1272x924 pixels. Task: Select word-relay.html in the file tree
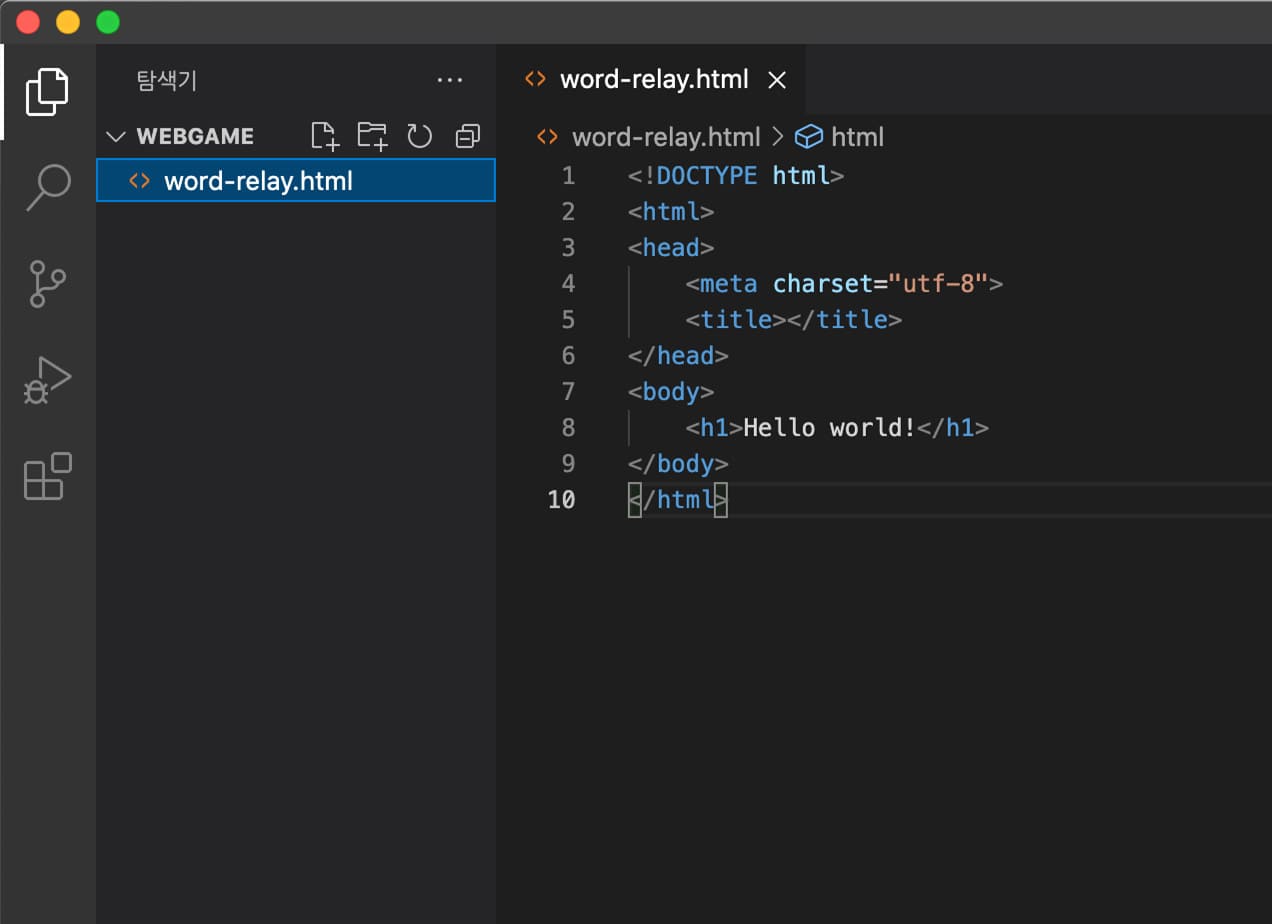click(x=258, y=181)
